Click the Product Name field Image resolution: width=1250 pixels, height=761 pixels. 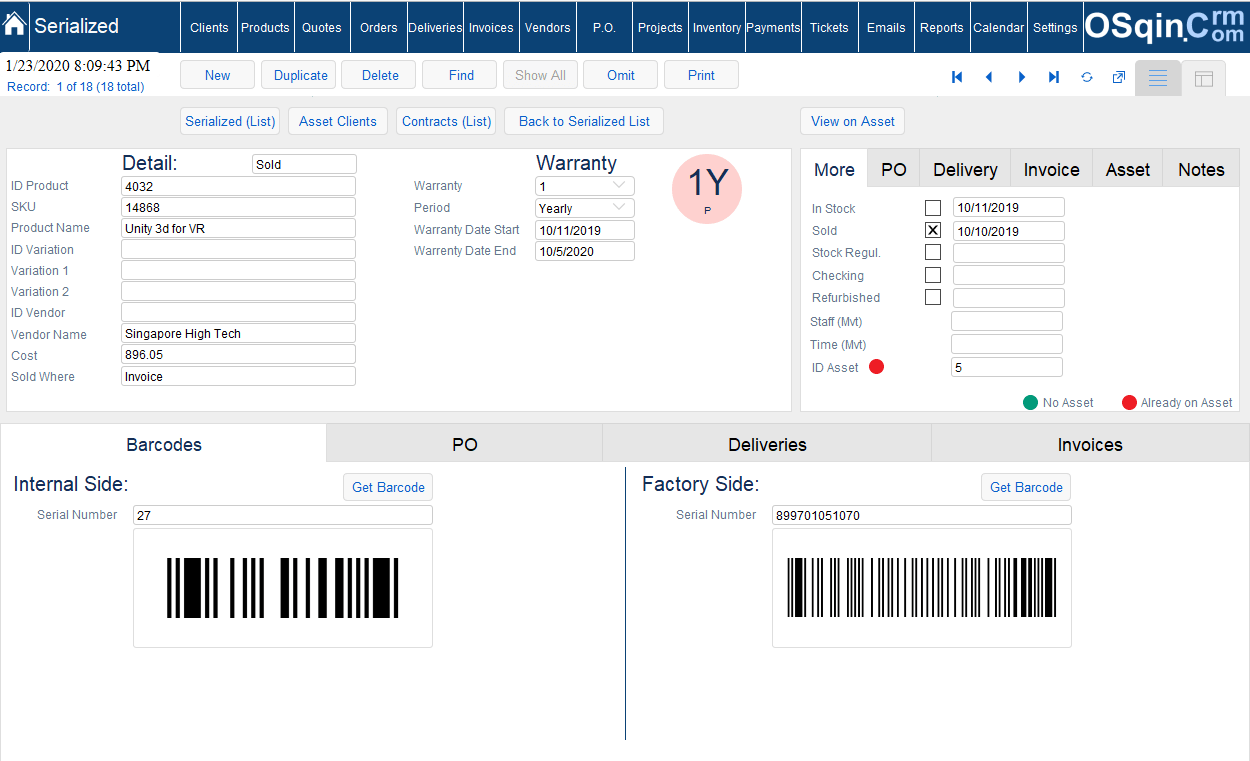[238, 228]
